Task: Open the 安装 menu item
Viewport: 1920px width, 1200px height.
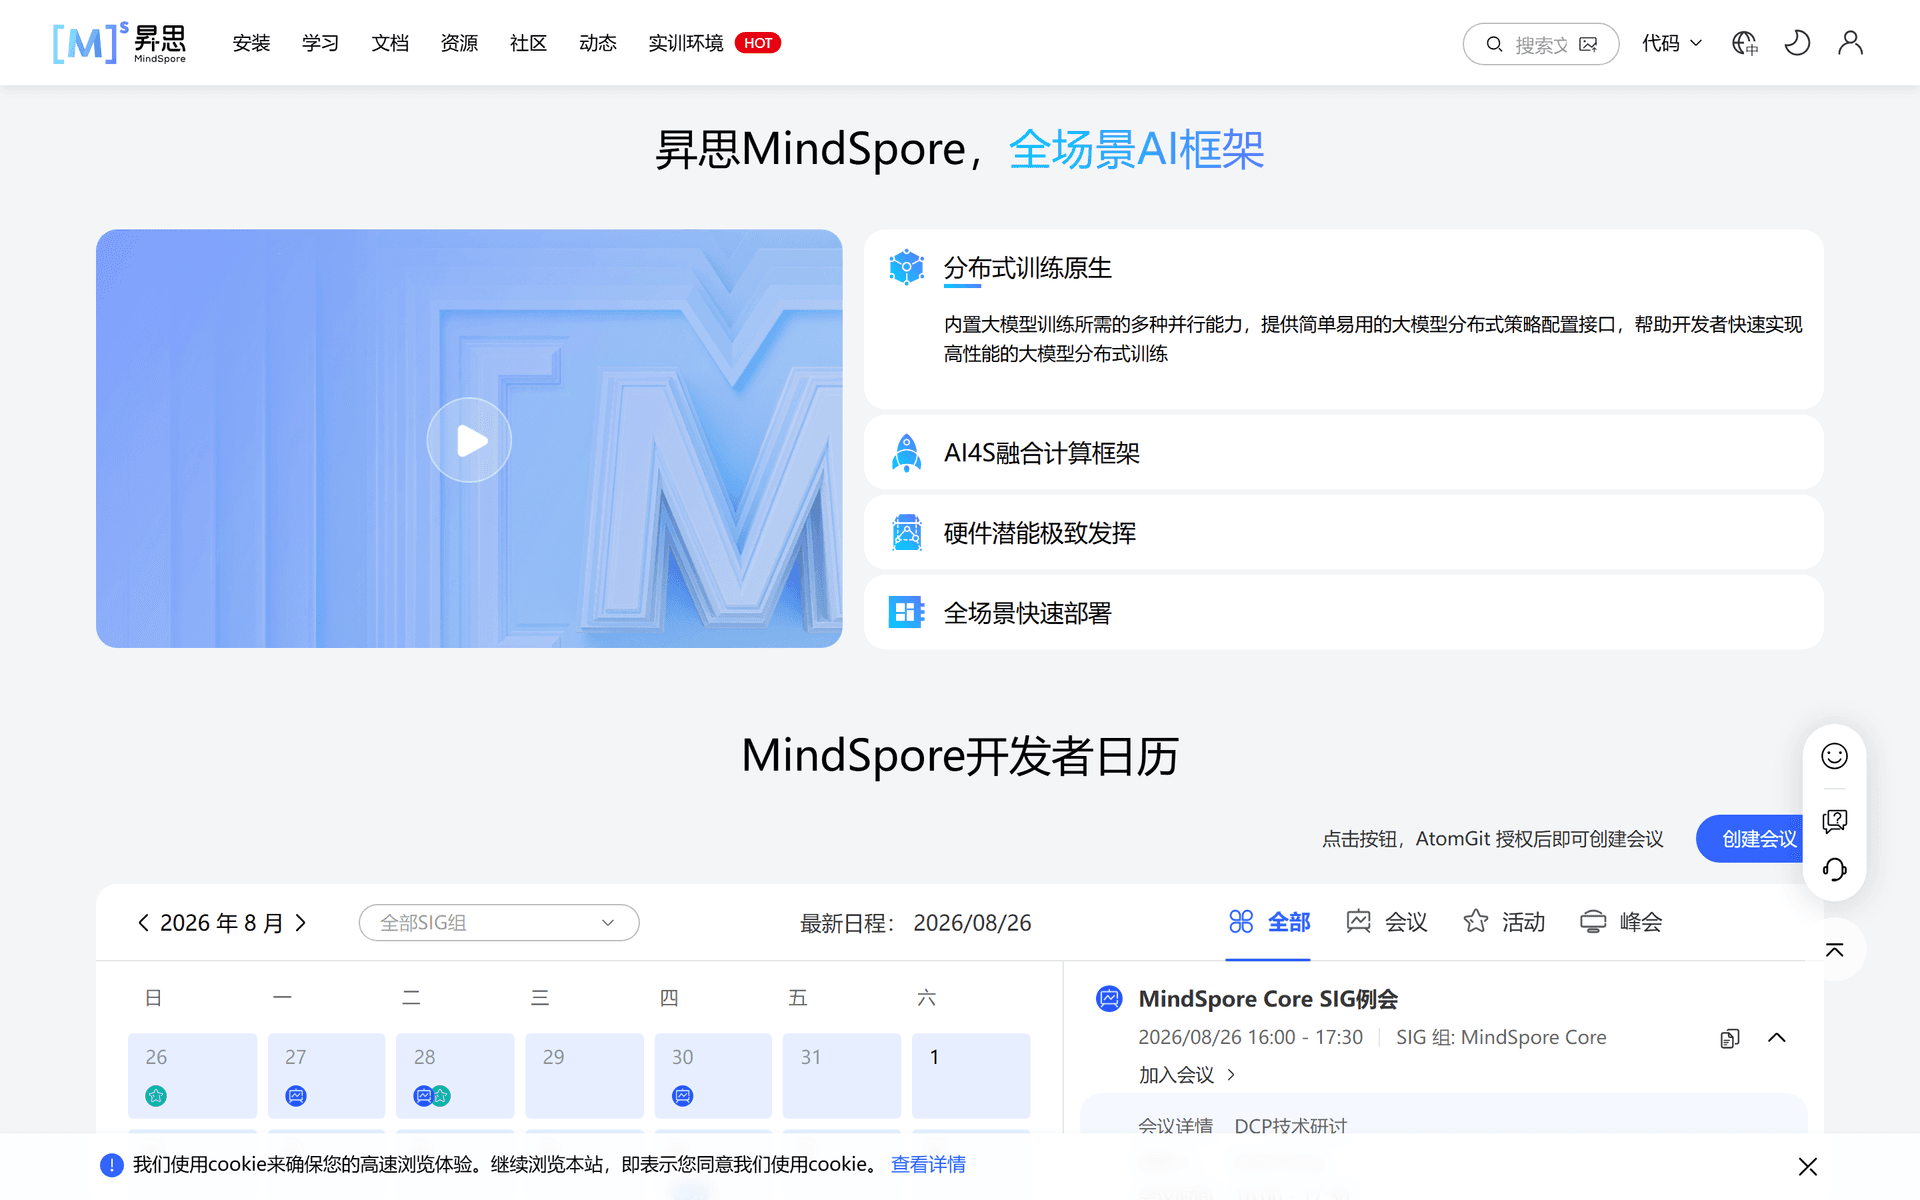Action: tap(251, 43)
